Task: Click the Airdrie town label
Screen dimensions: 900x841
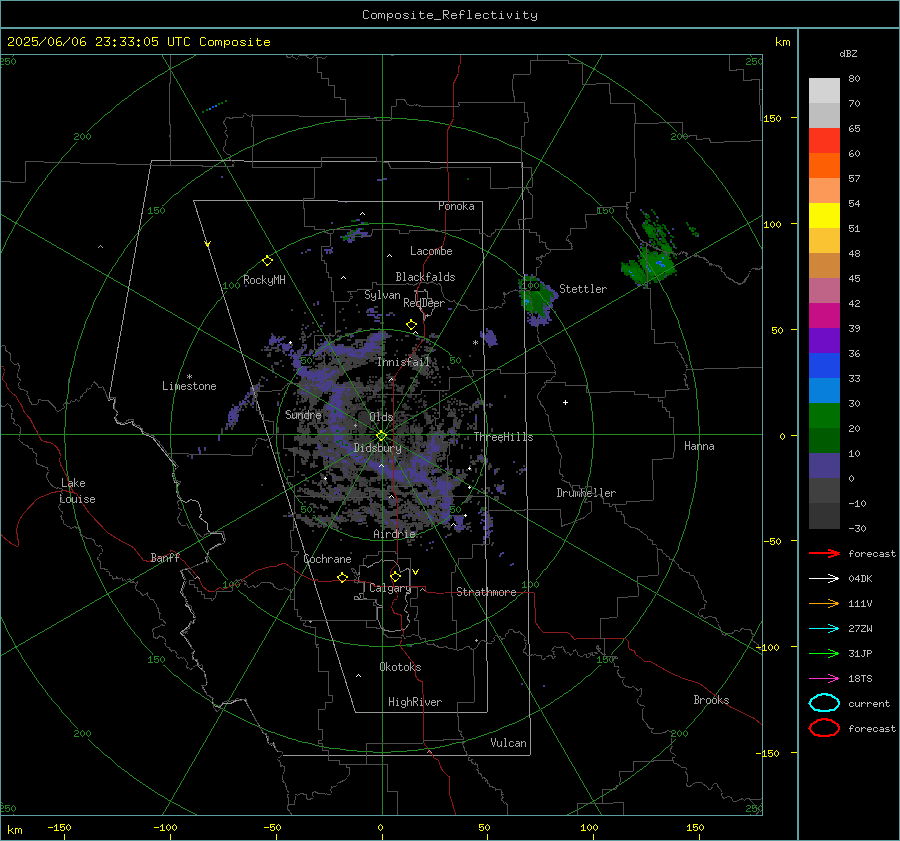Action: 394,534
